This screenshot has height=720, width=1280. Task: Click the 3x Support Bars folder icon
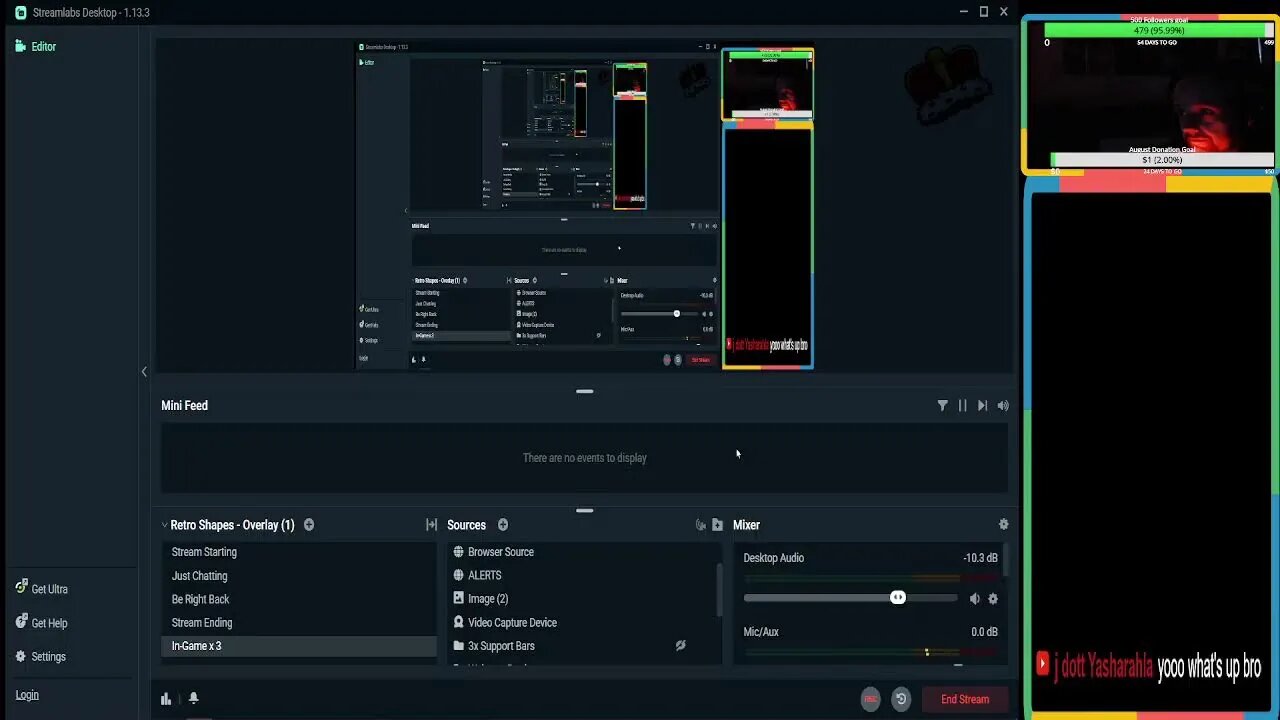[459, 646]
